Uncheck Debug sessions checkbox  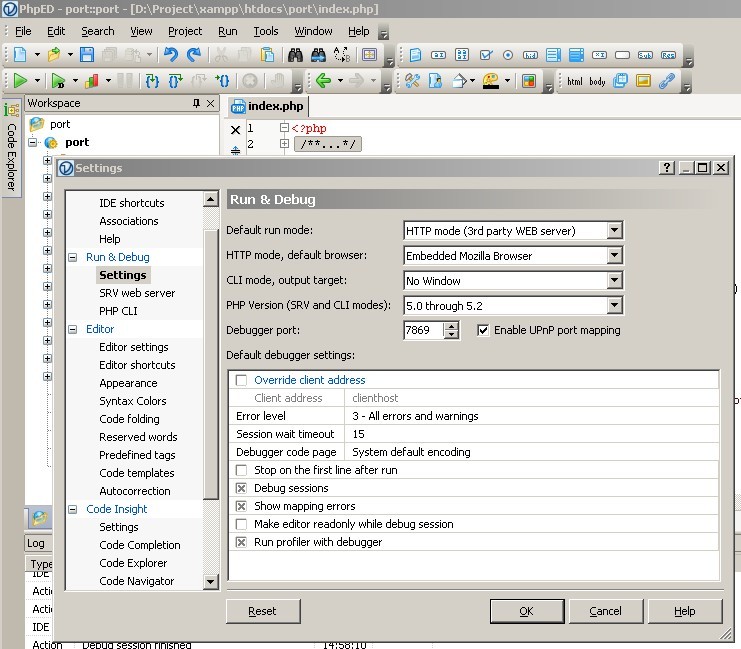coord(241,488)
